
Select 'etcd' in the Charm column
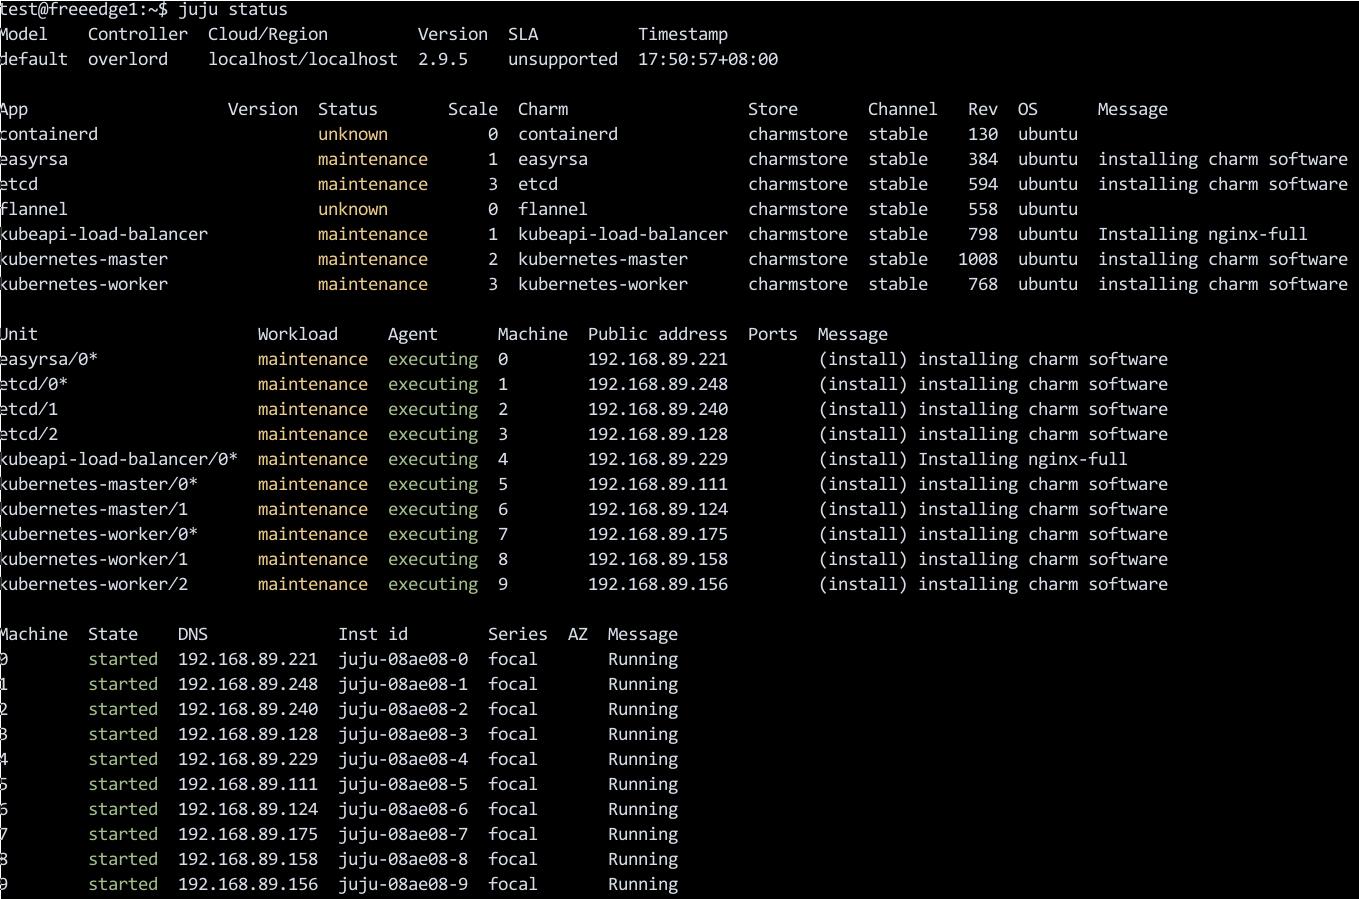538,184
